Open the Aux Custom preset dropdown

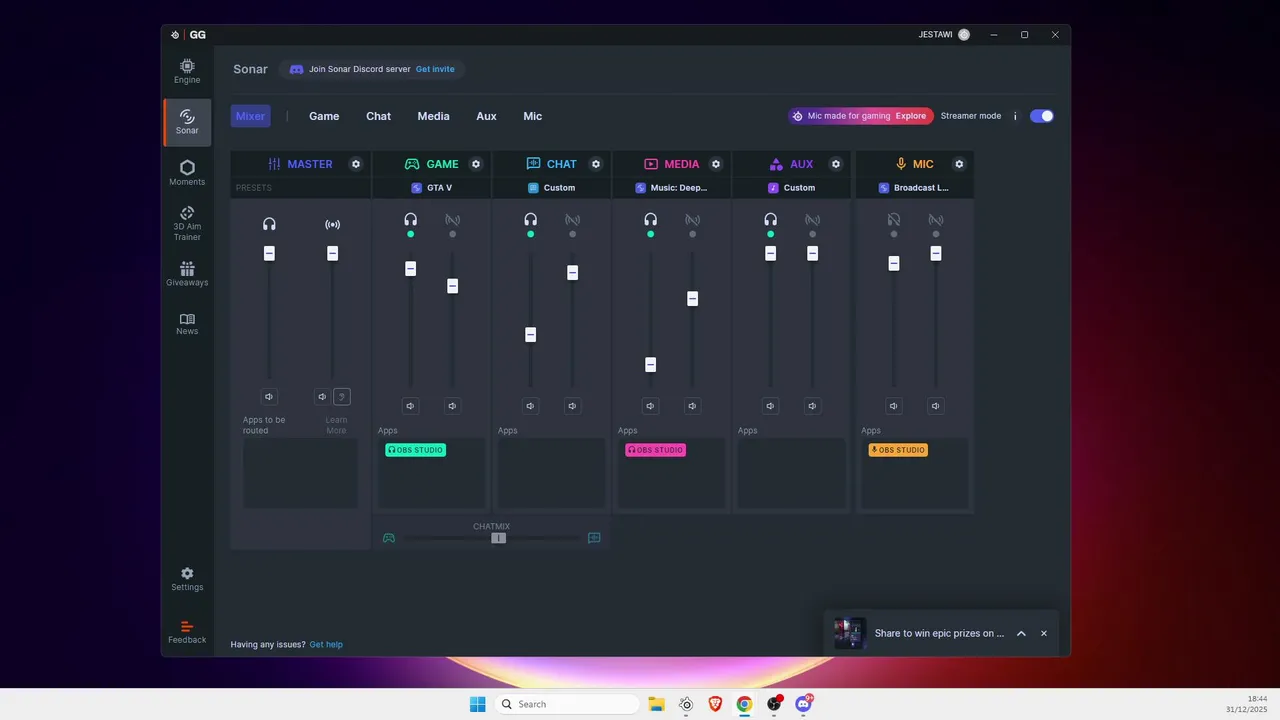(792, 188)
